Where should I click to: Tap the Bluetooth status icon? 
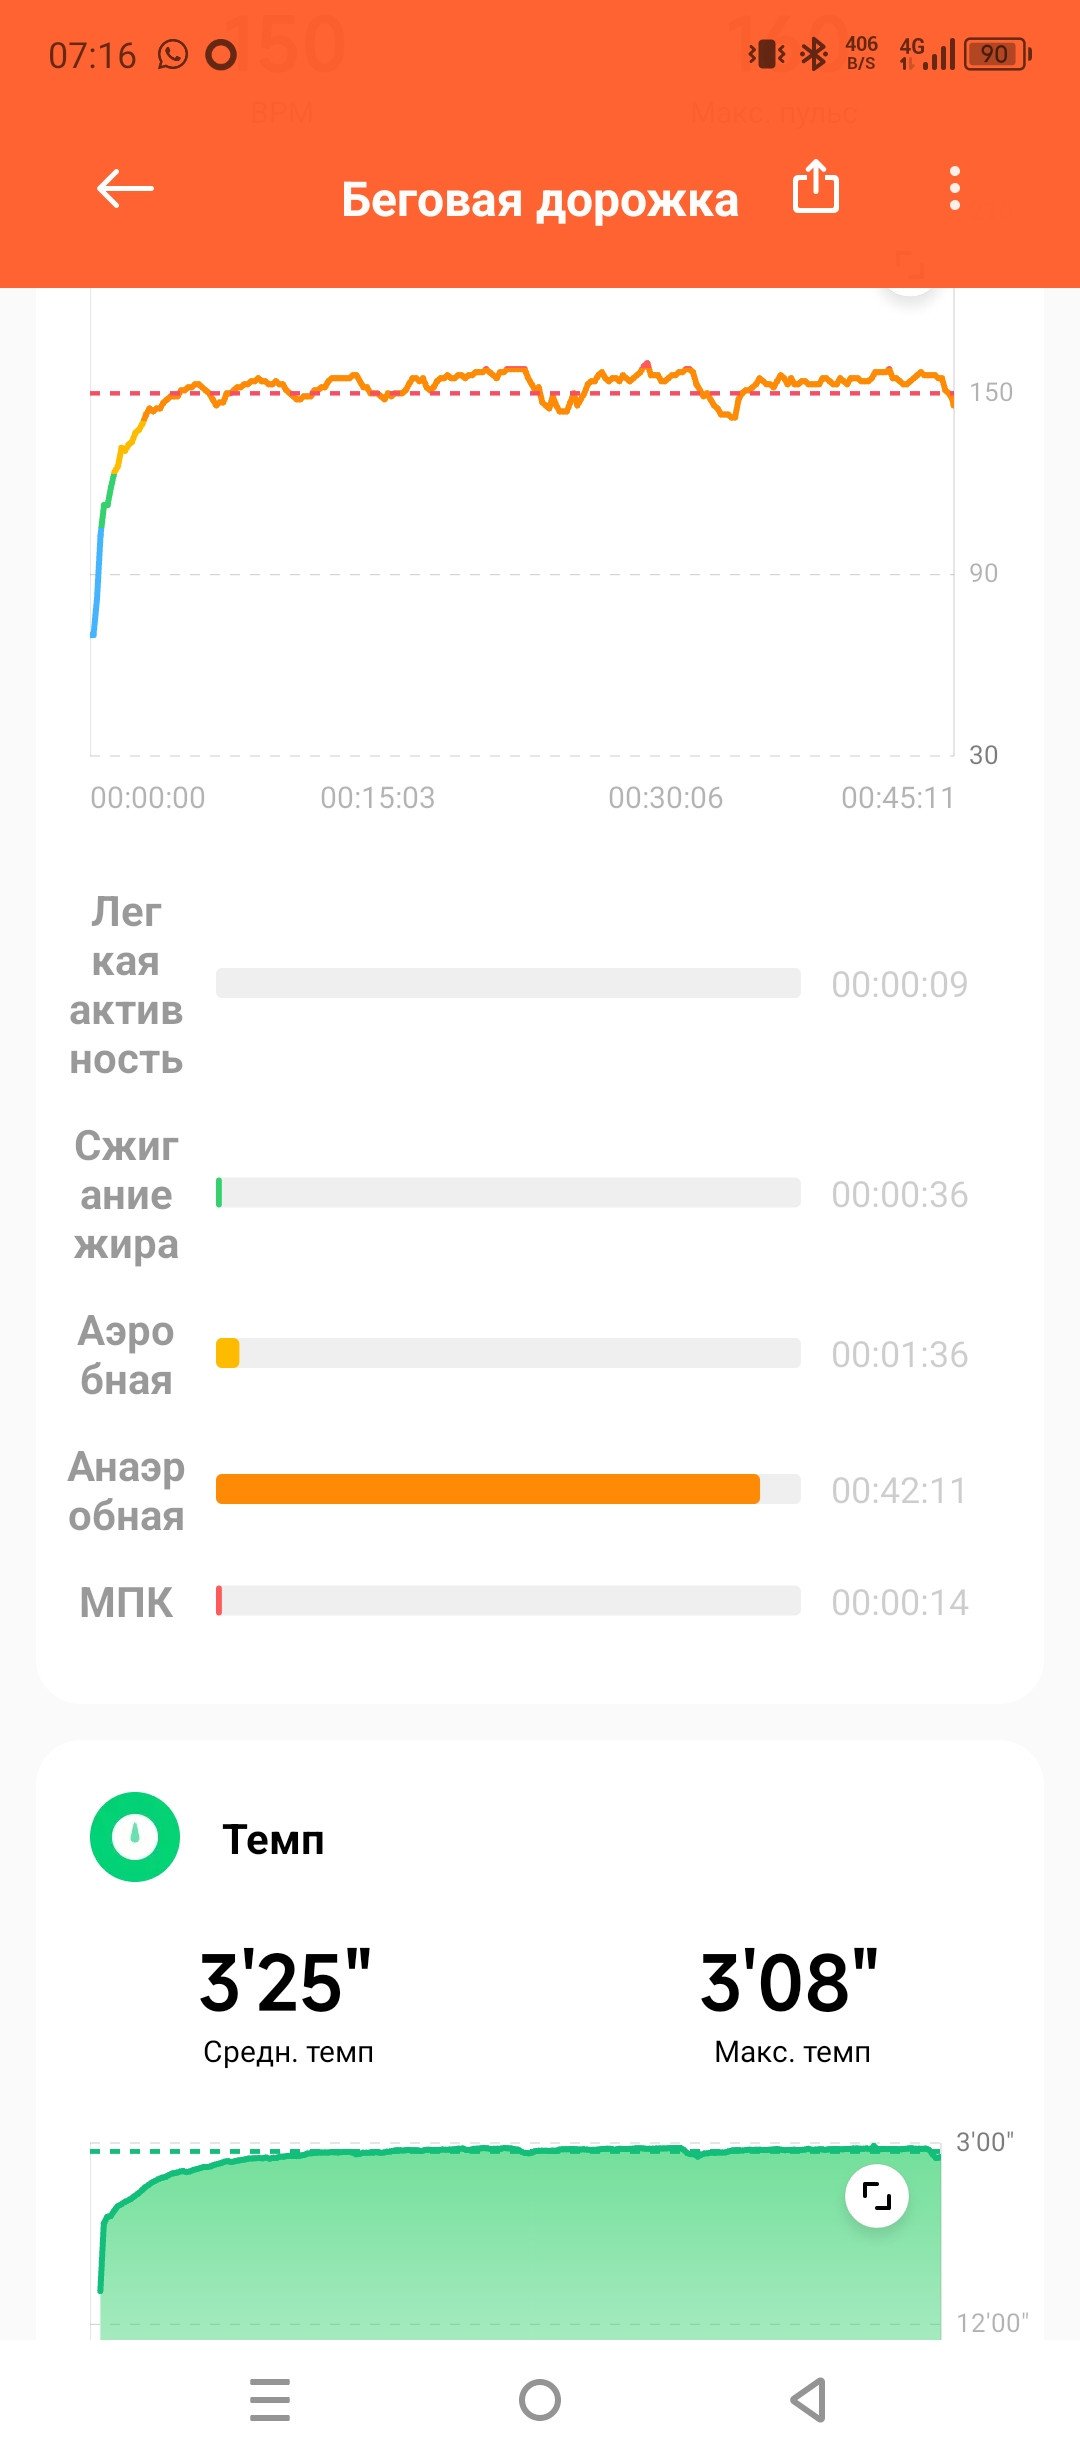tap(815, 54)
